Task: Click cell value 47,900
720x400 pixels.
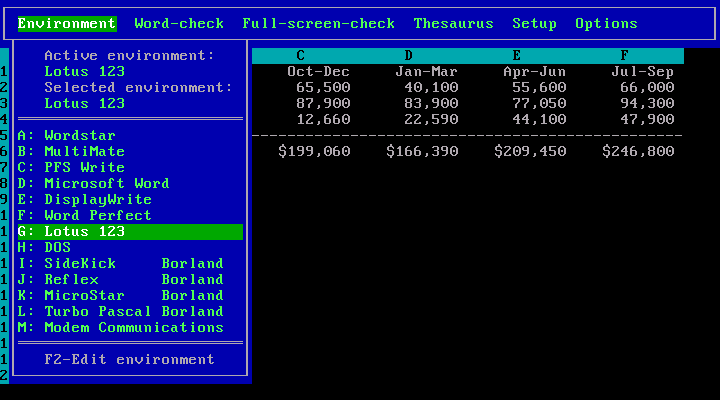Action: 647,120
